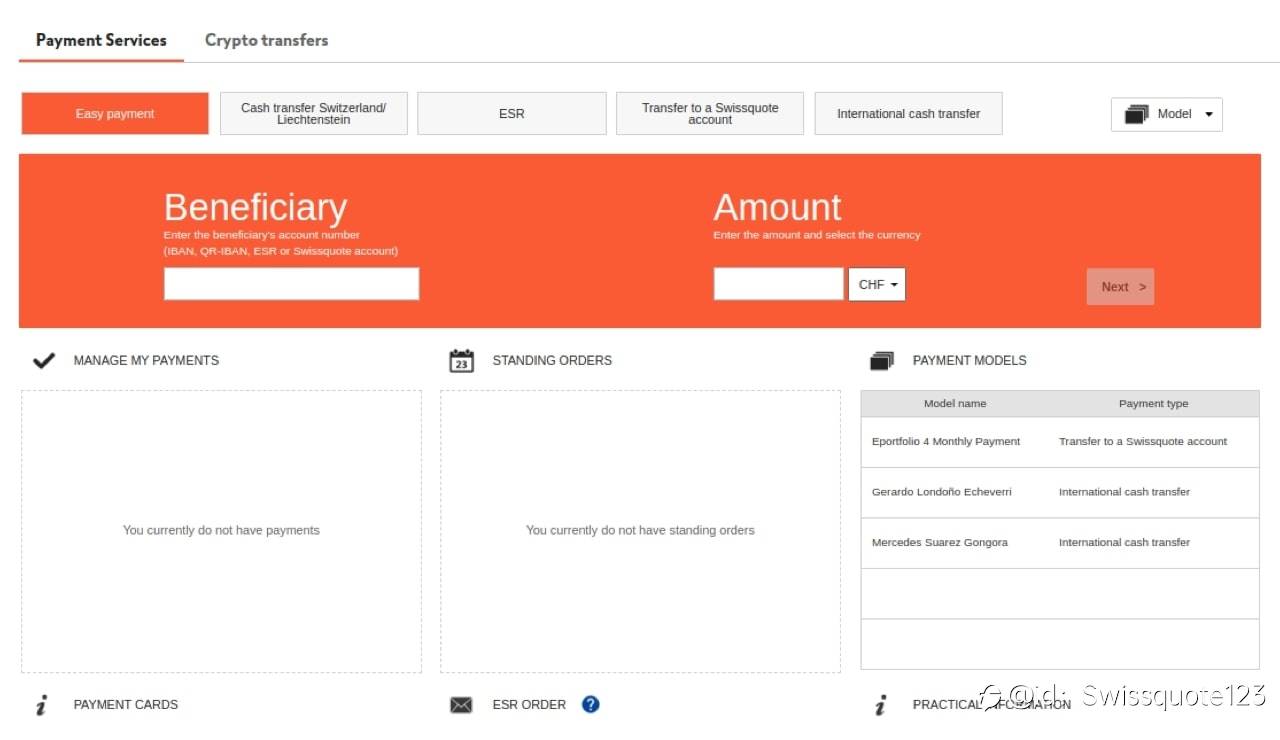This screenshot has width=1280, height=740.
Task: Click the ESR Order envelope icon
Action: 461,705
